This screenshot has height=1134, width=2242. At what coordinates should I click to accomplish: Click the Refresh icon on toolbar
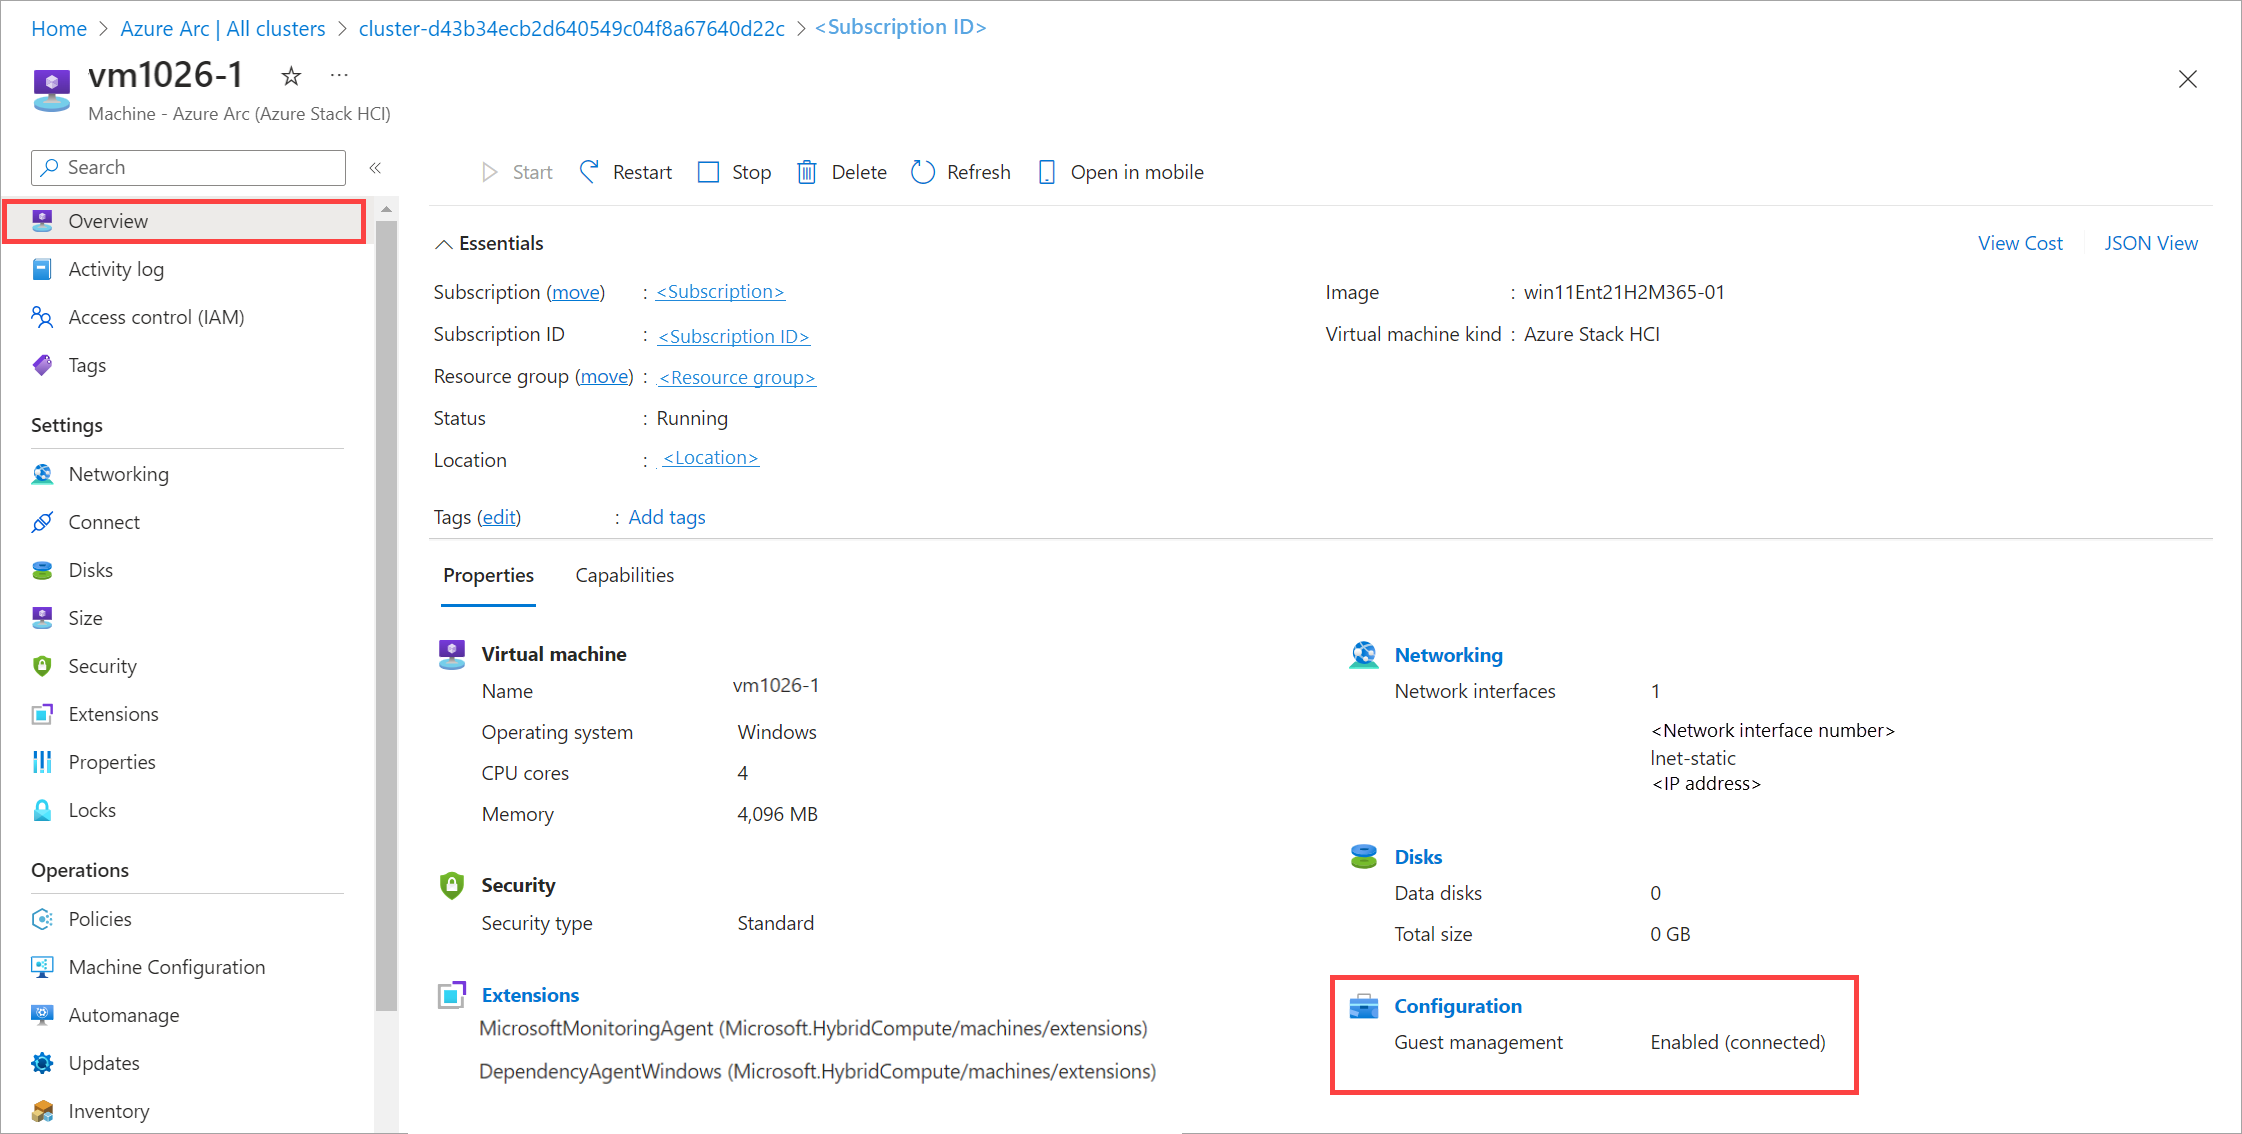(921, 172)
